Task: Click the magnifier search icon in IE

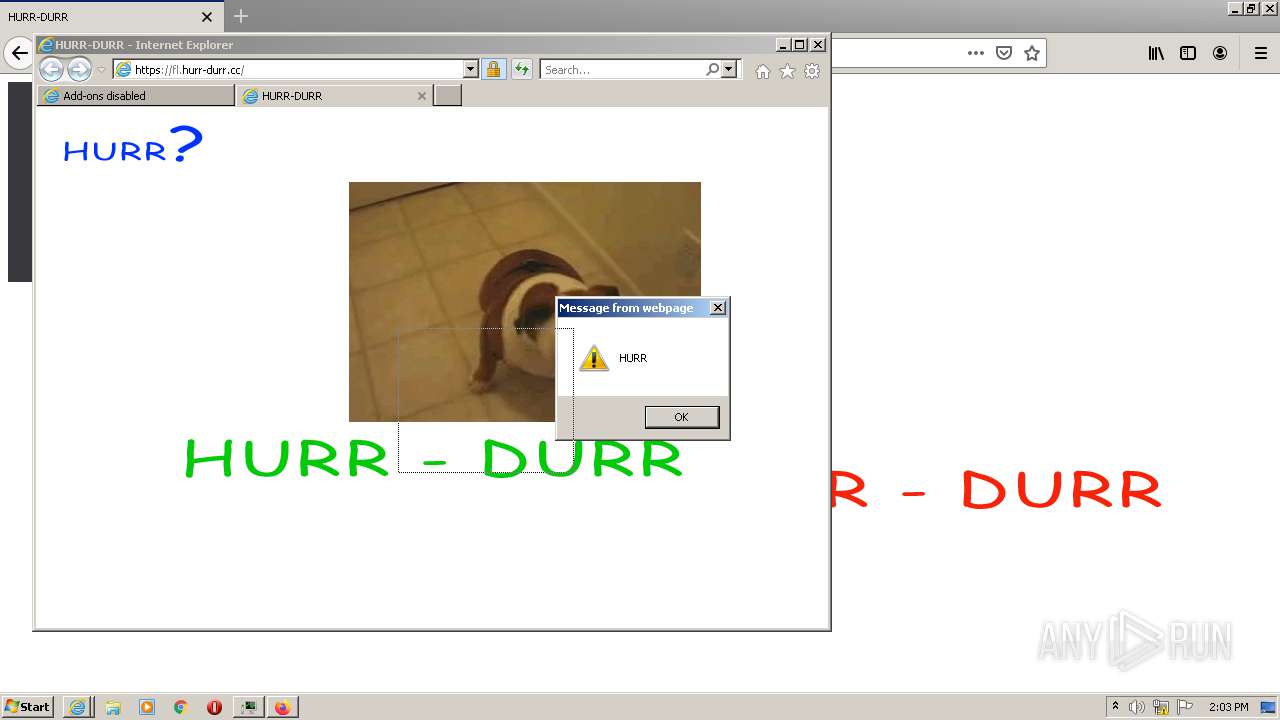Action: pos(712,70)
